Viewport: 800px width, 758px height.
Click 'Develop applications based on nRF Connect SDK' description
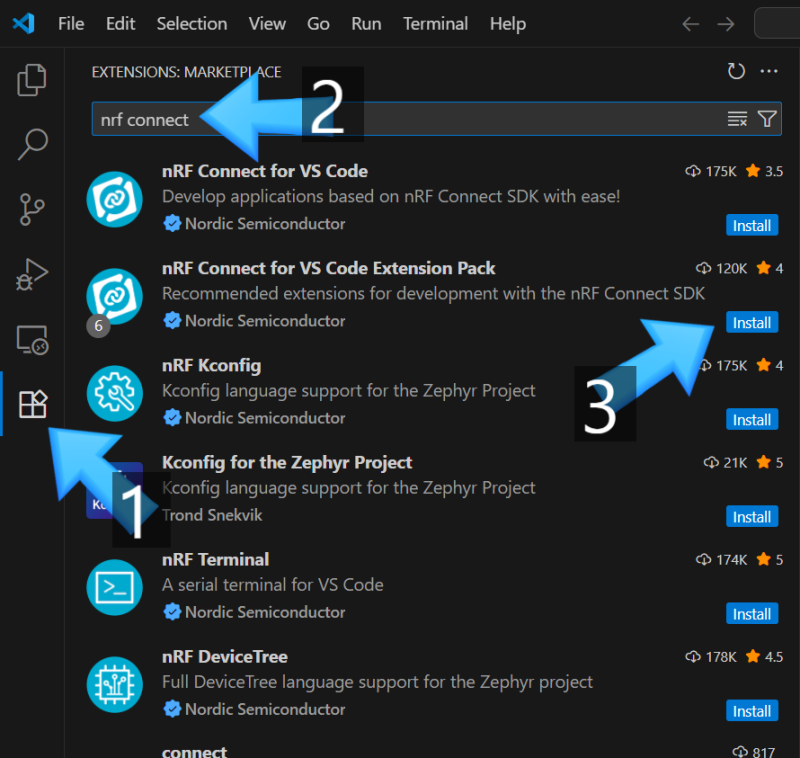coord(391,196)
